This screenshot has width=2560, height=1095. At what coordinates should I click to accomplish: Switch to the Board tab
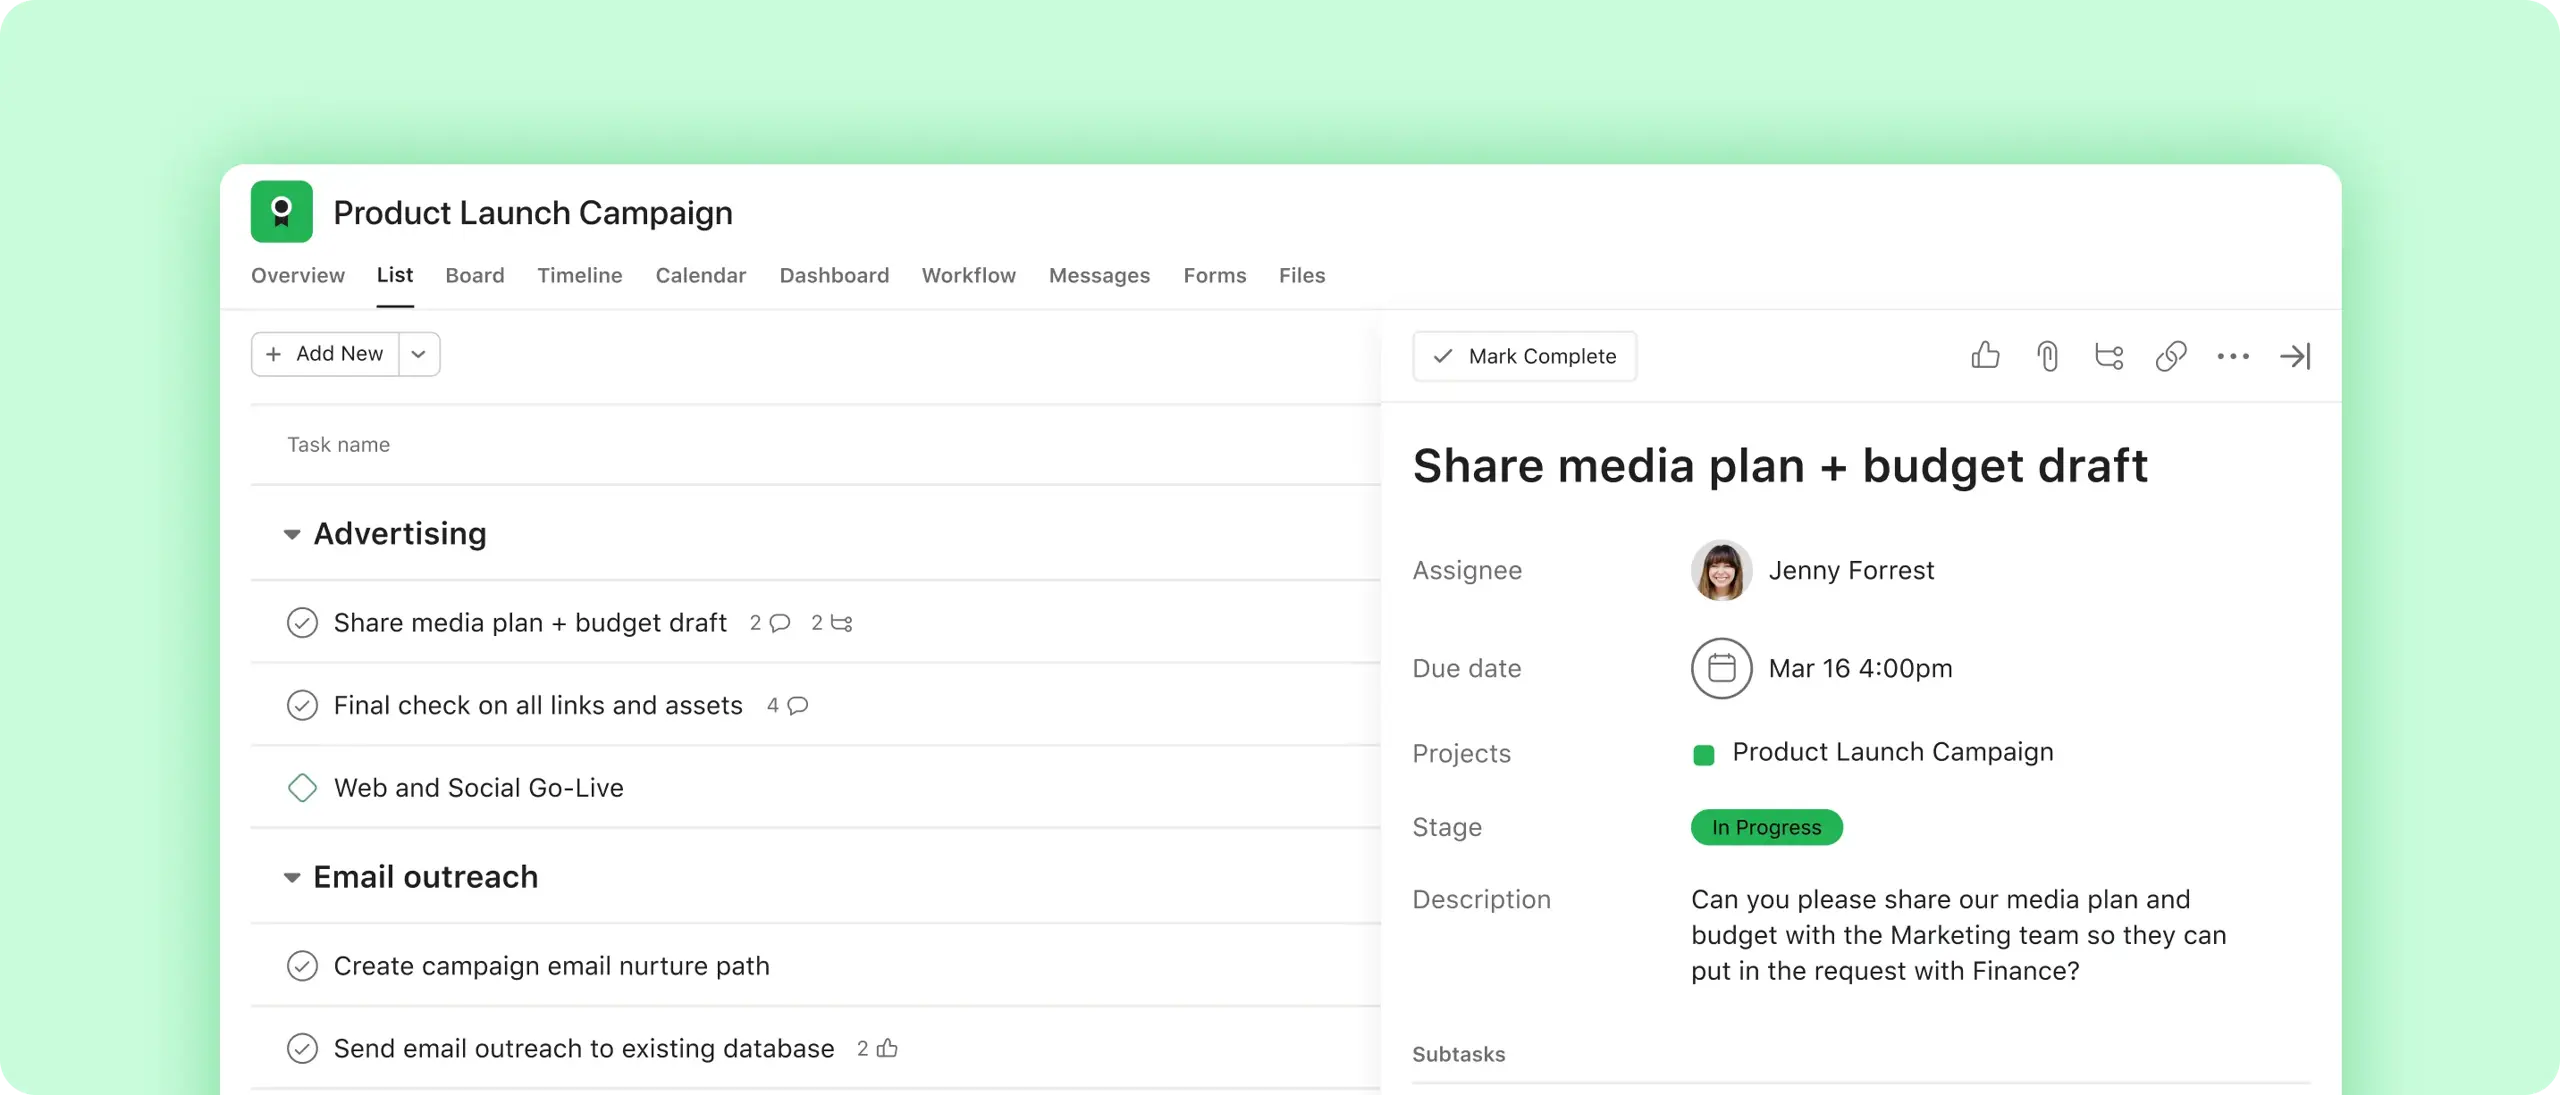tap(474, 275)
